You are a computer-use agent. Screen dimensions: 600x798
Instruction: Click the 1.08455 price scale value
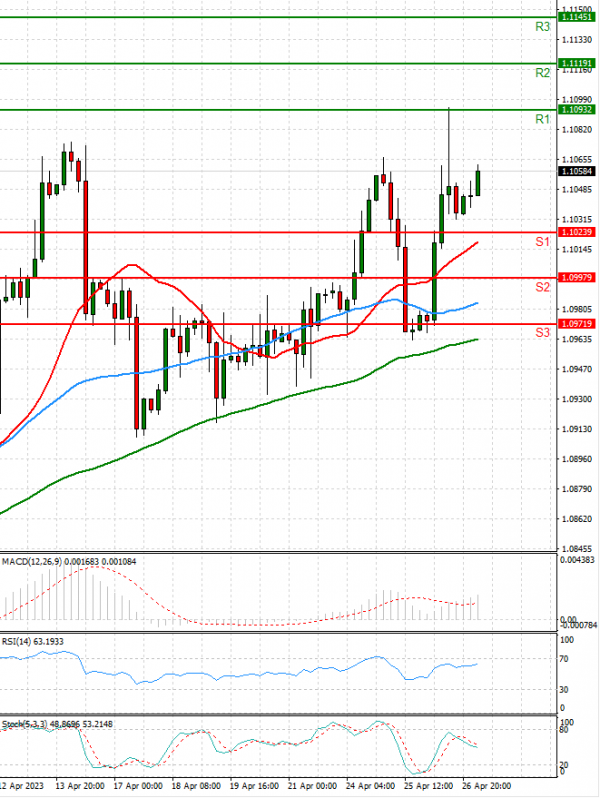coord(577,549)
